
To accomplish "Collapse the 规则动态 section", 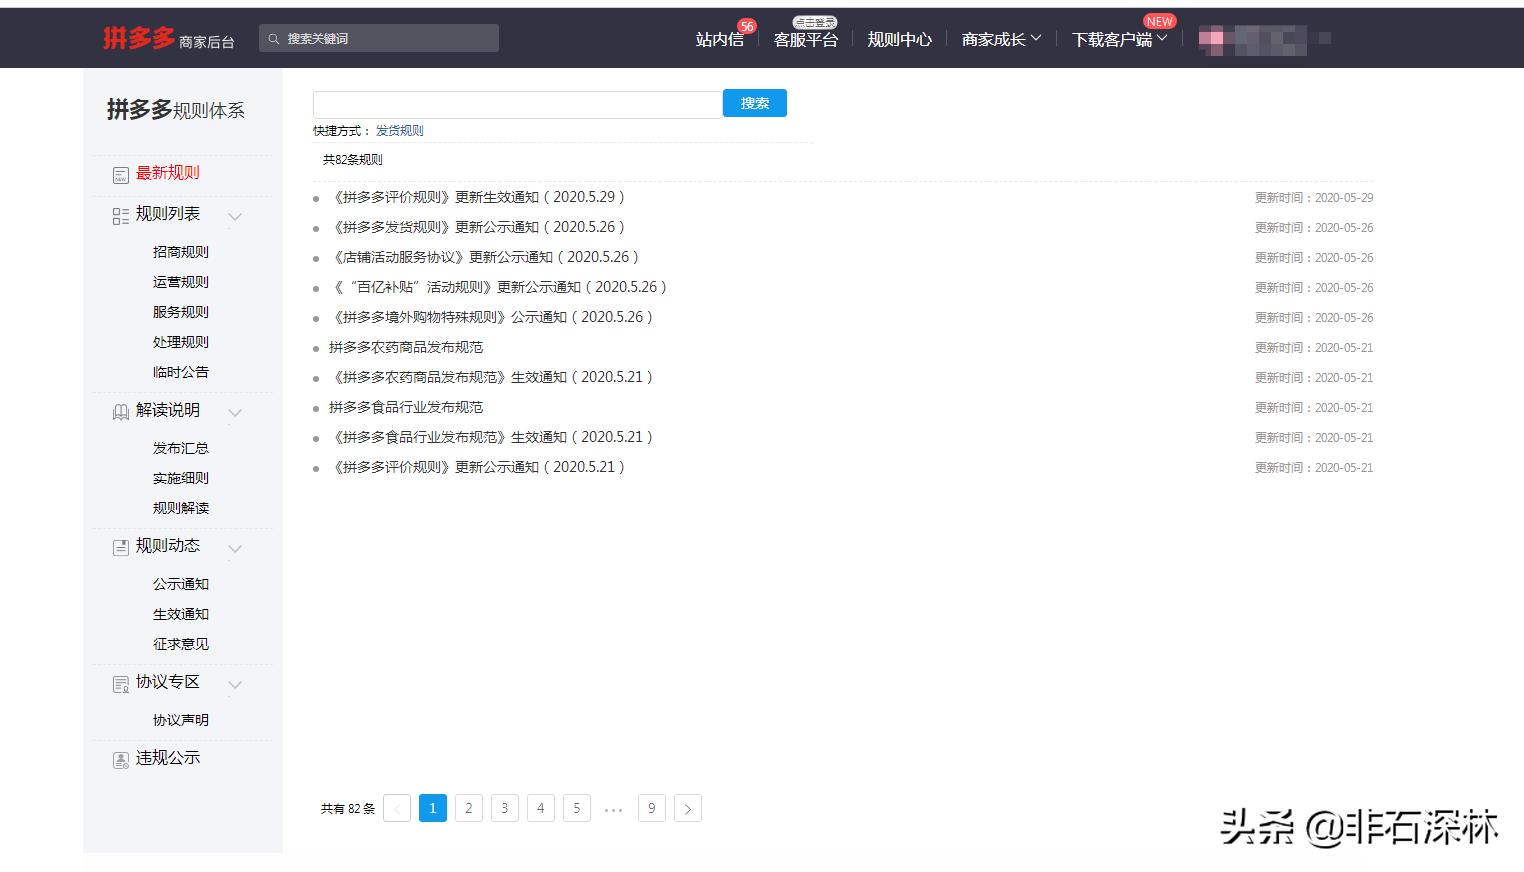I will (x=235, y=548).
